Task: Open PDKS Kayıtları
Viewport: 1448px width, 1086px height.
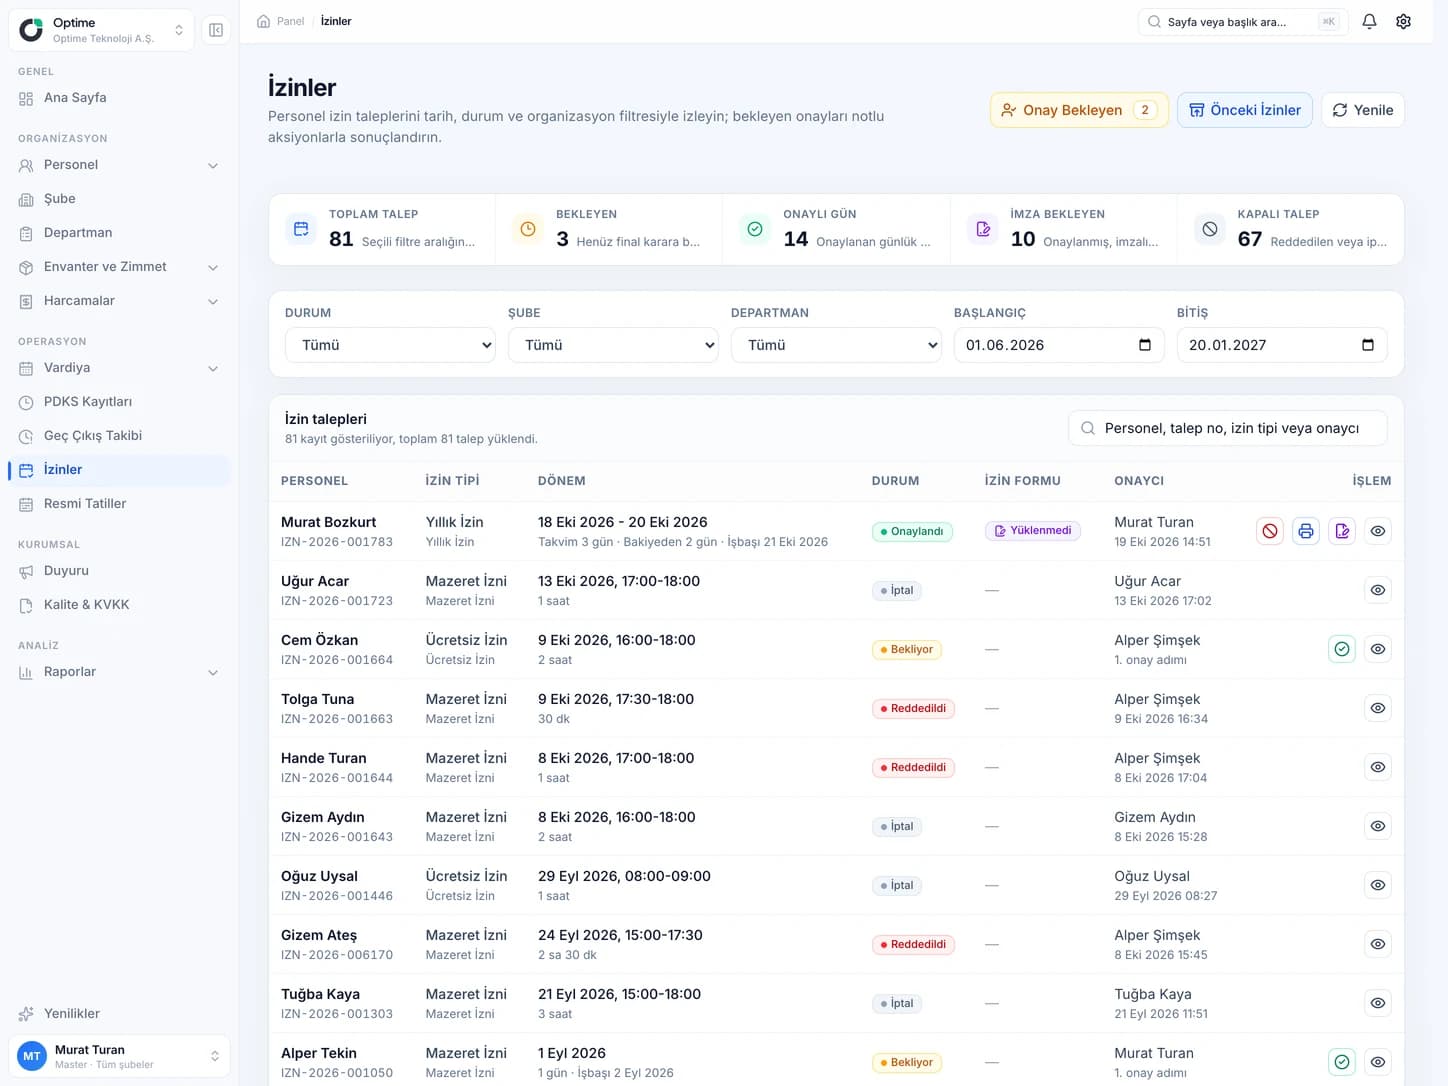Action: tap(119, 402)
